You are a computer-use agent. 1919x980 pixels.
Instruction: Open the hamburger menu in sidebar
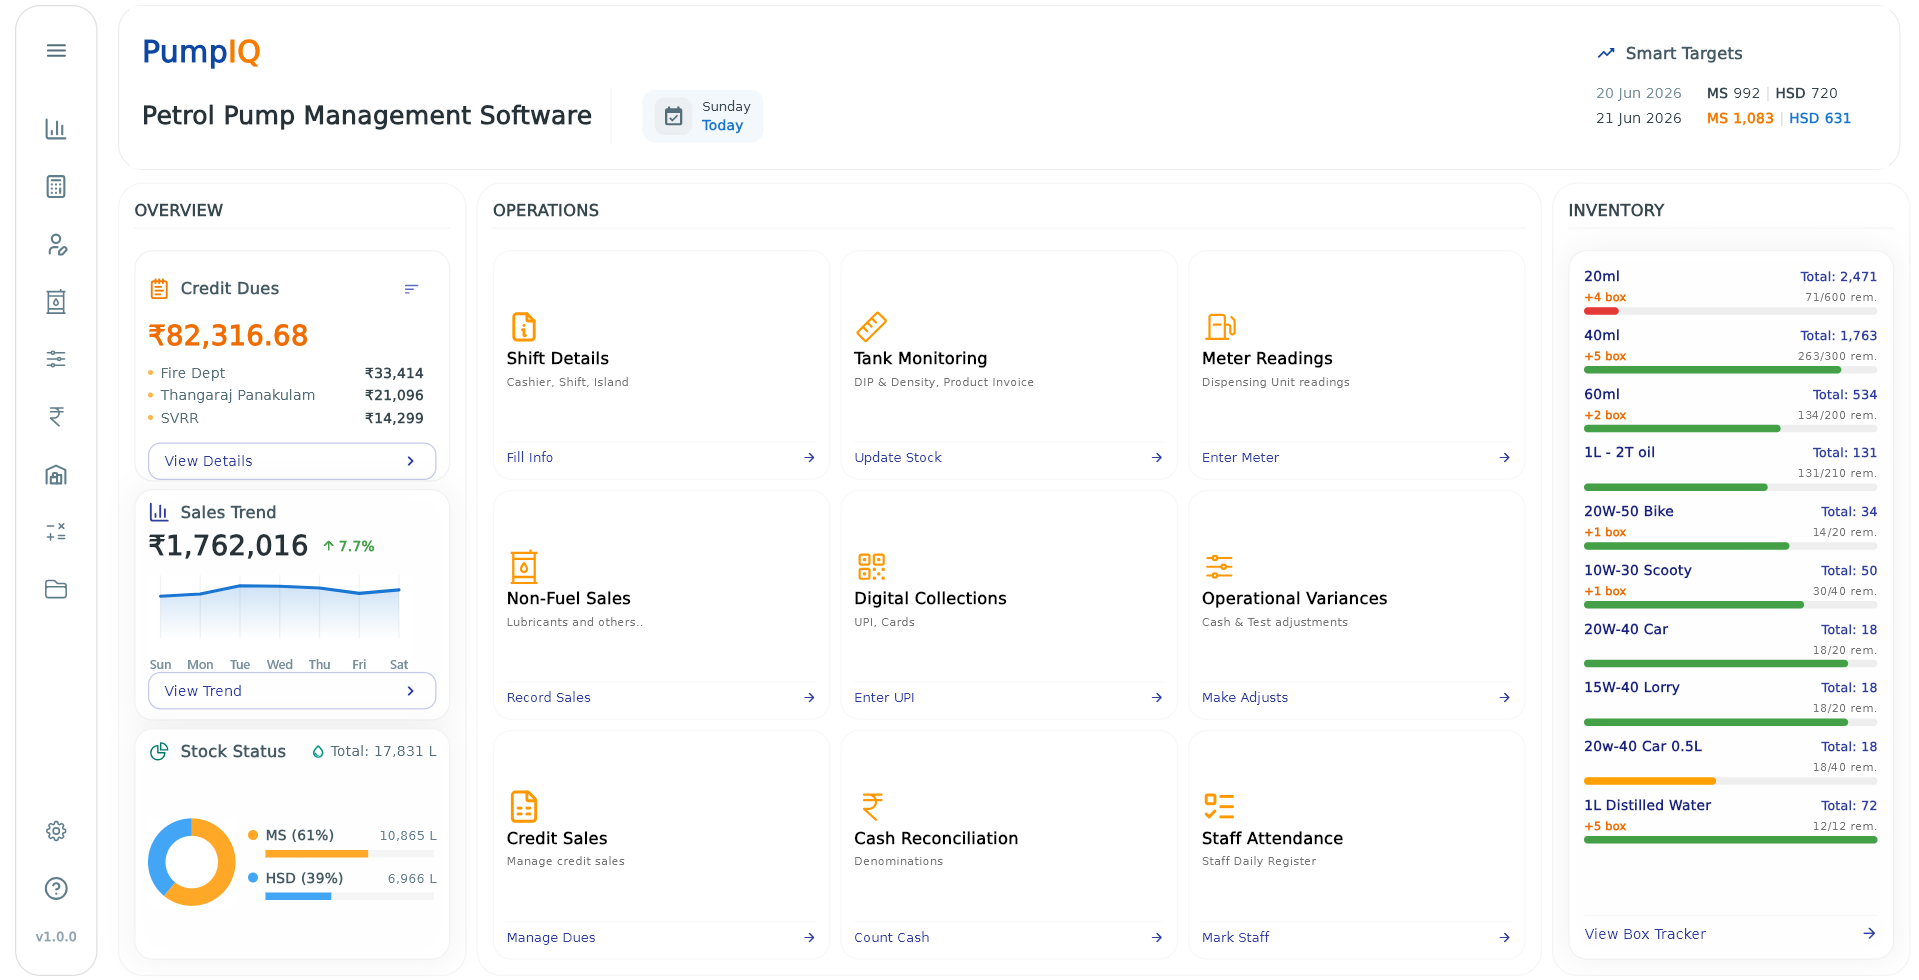[x=56, y=51]
